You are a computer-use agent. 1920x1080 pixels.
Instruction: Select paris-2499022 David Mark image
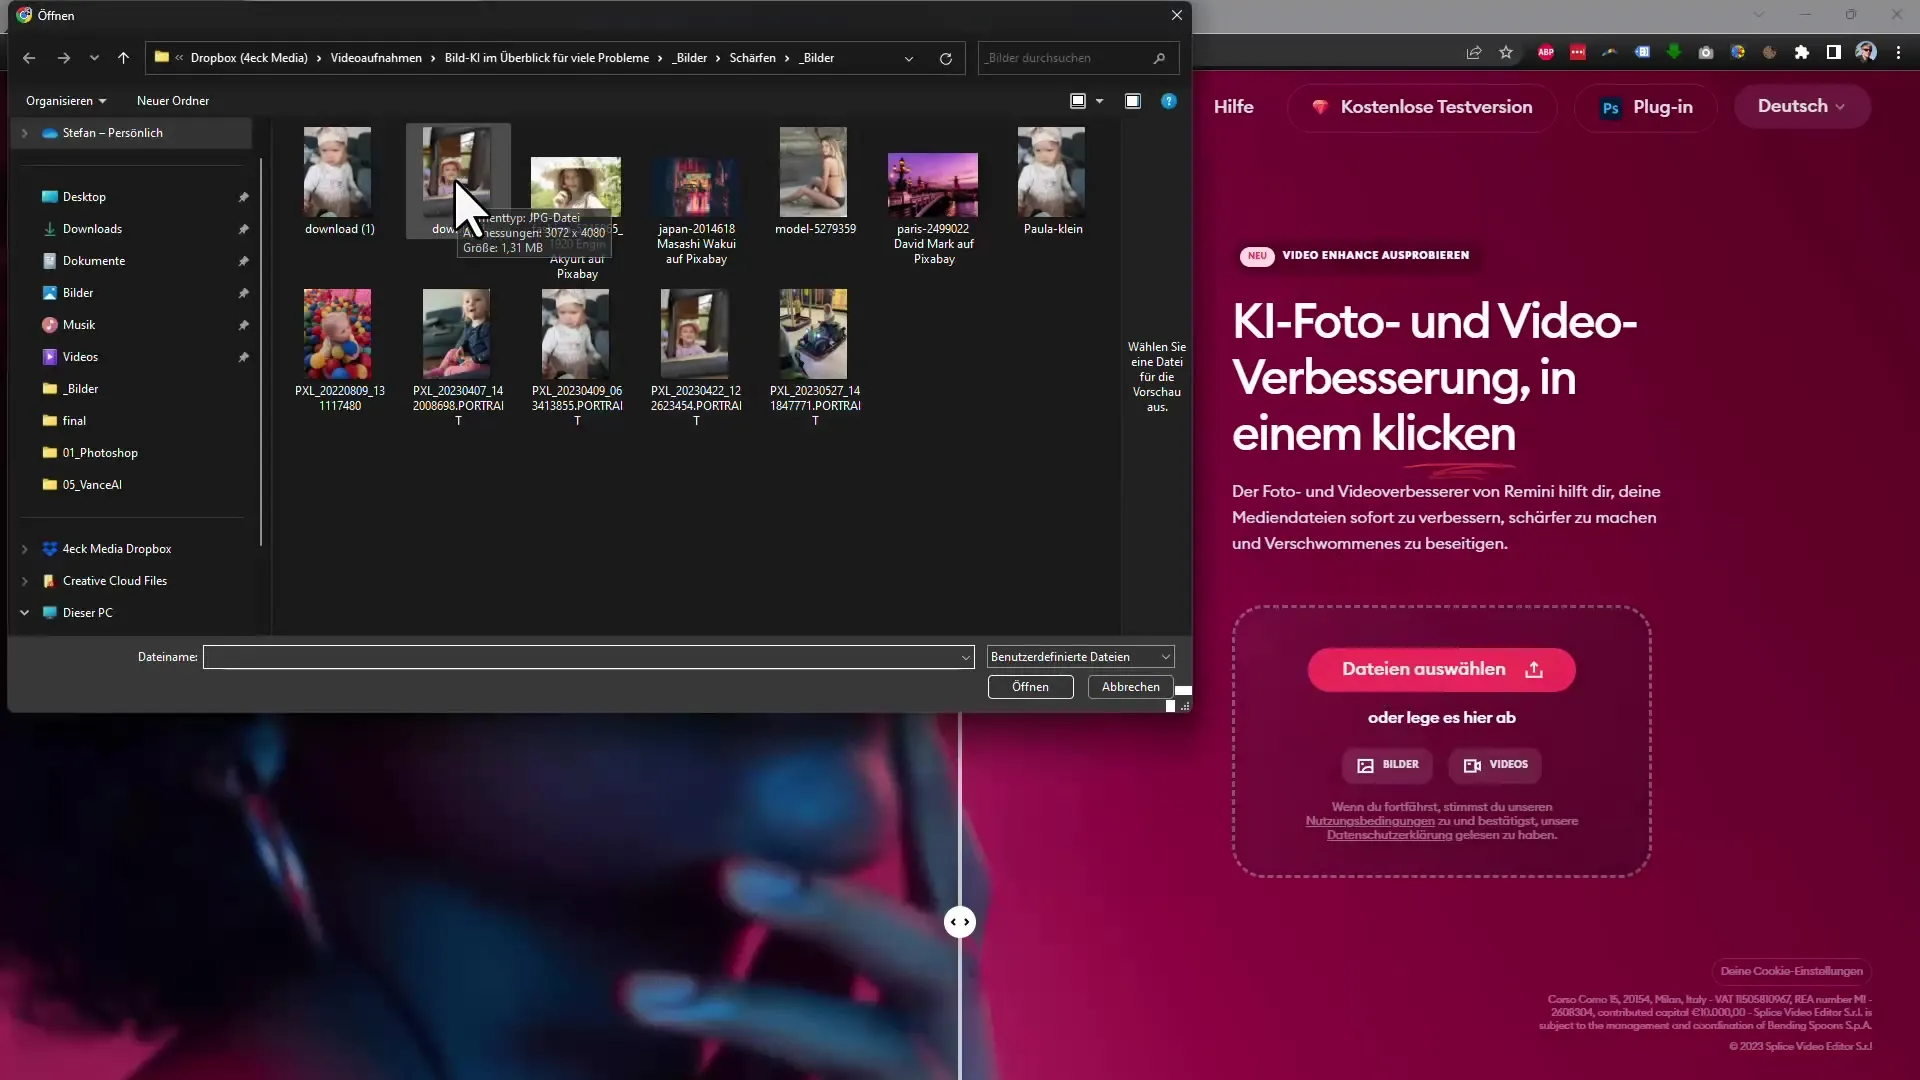(x=934, y=208)
